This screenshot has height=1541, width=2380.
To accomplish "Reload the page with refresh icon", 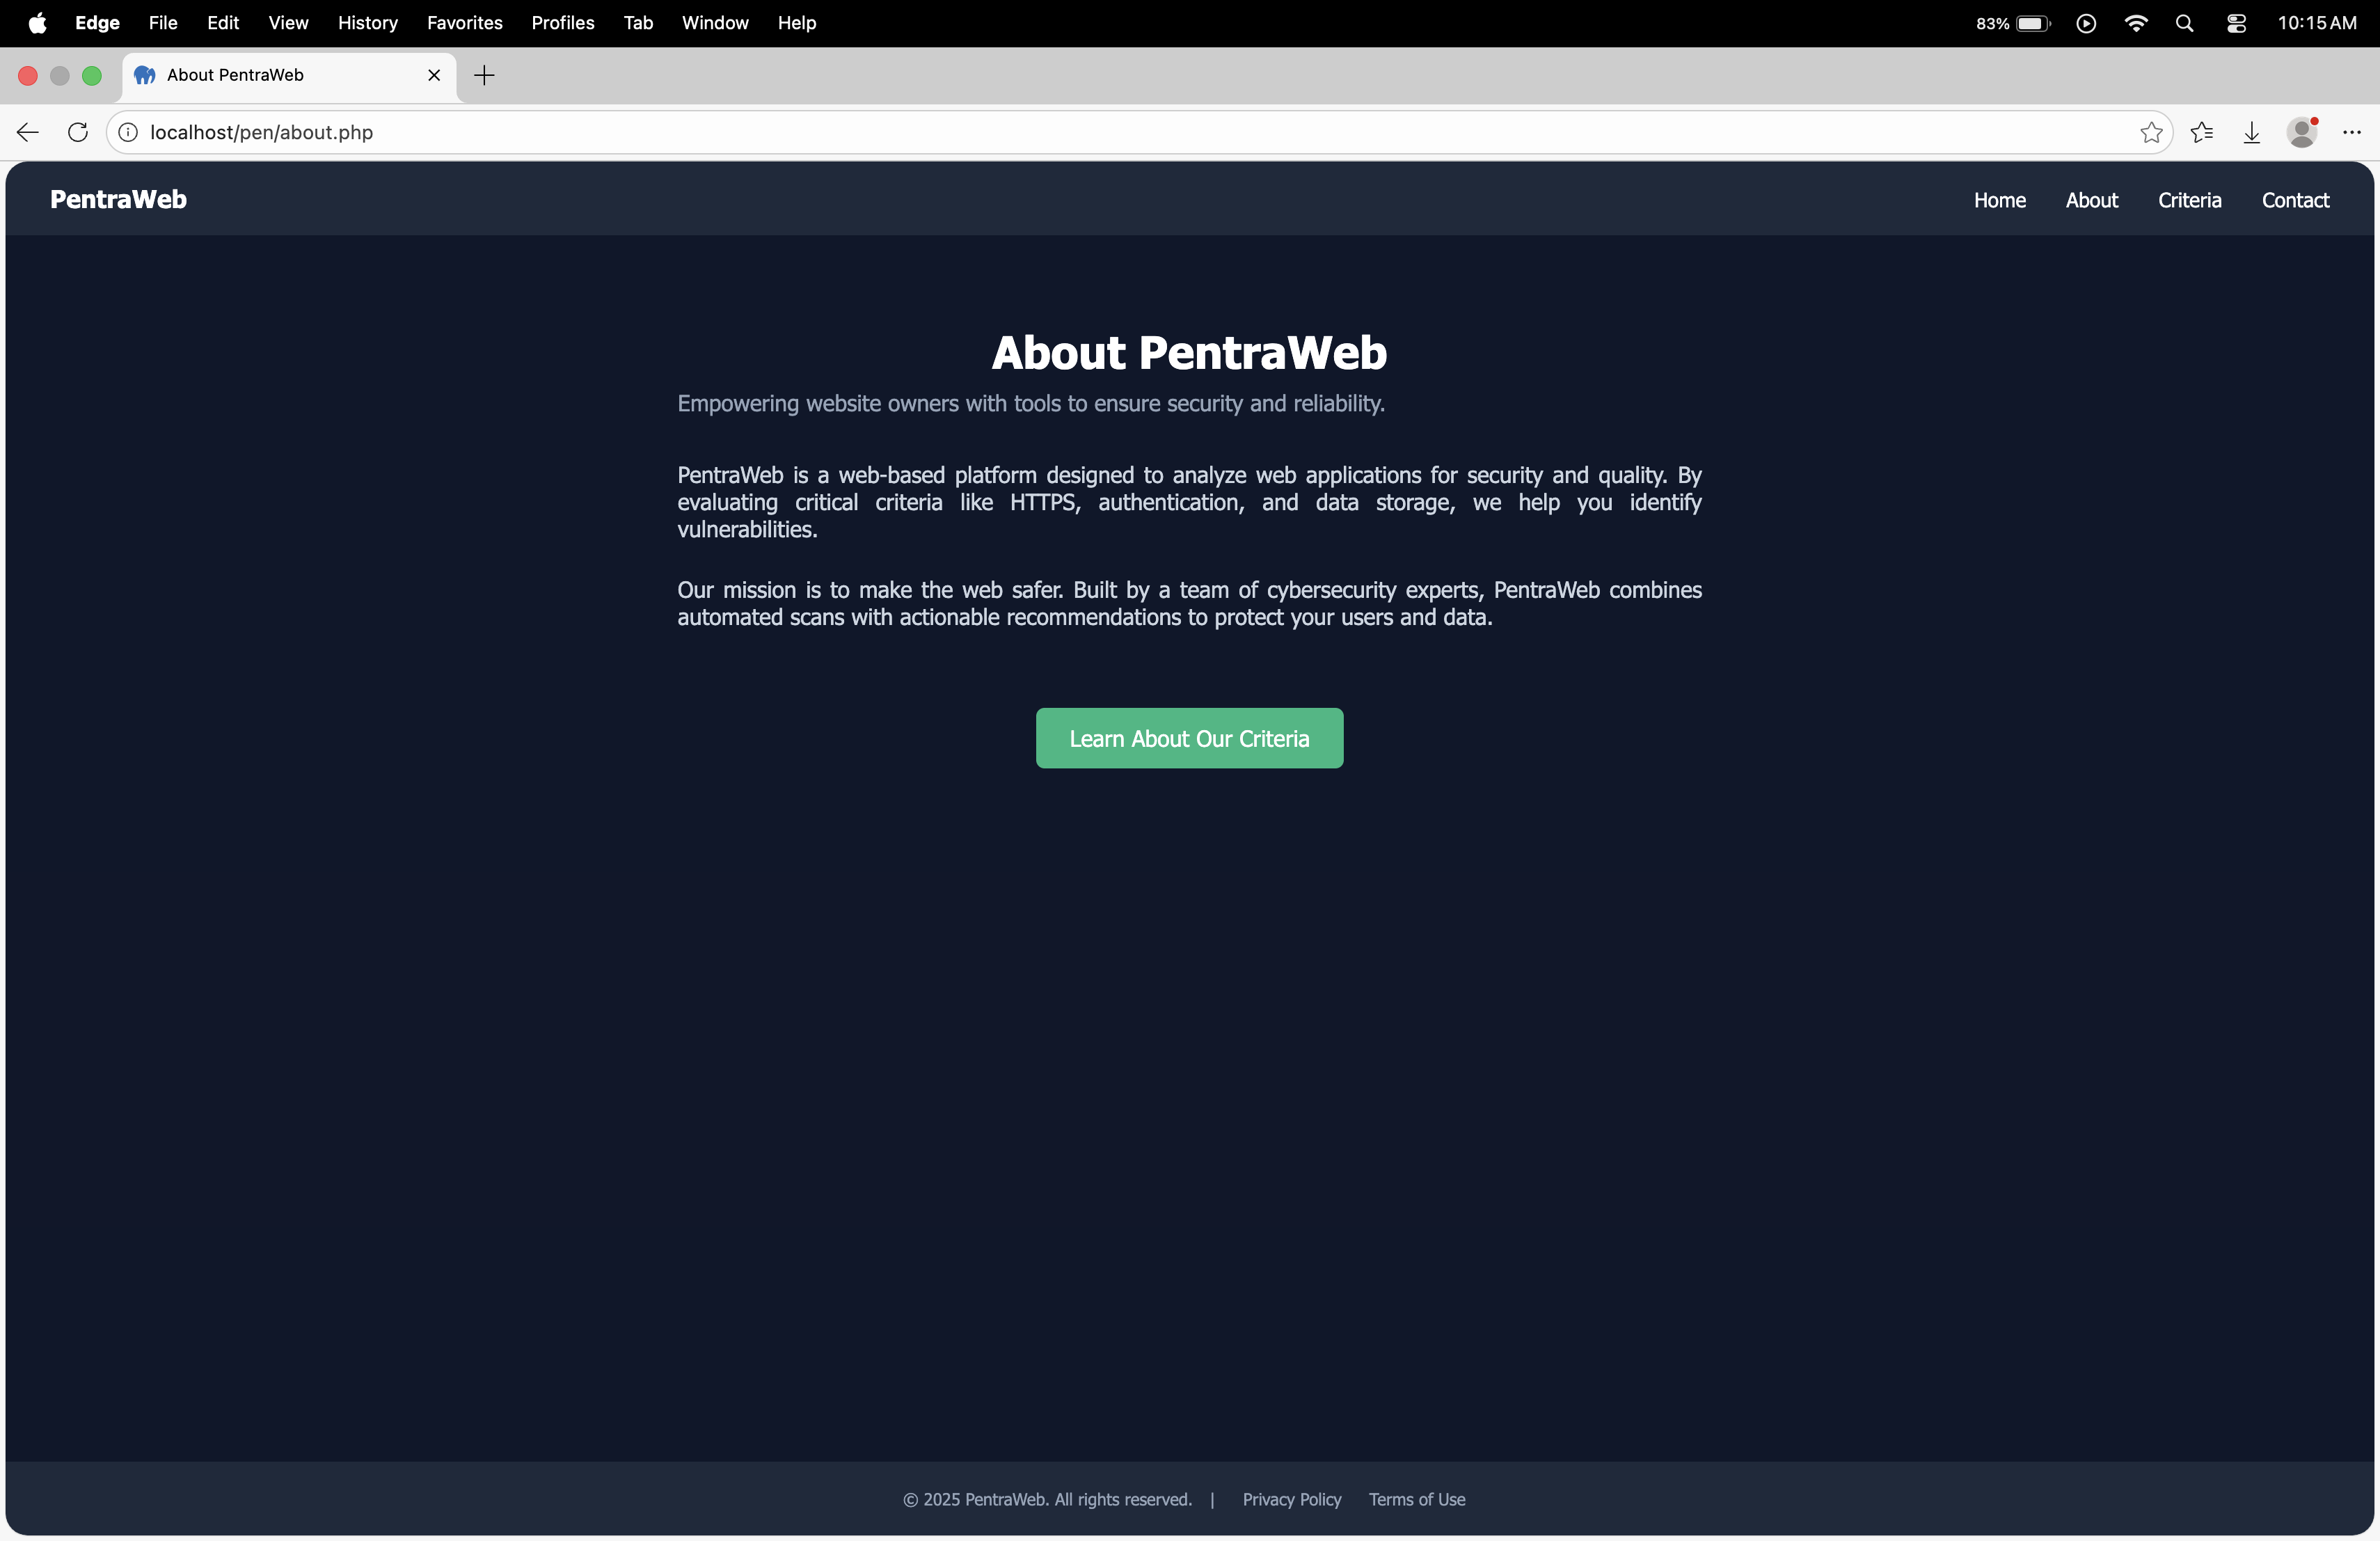I will 78,132.
